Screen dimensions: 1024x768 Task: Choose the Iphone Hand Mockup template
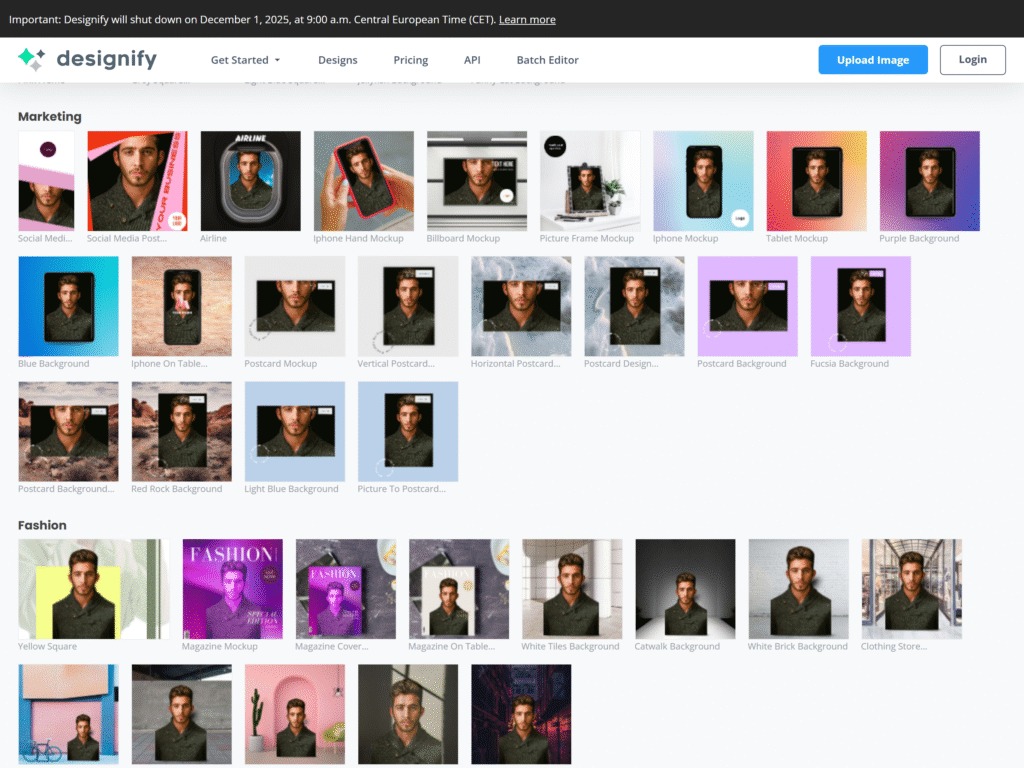pos(364,180)
